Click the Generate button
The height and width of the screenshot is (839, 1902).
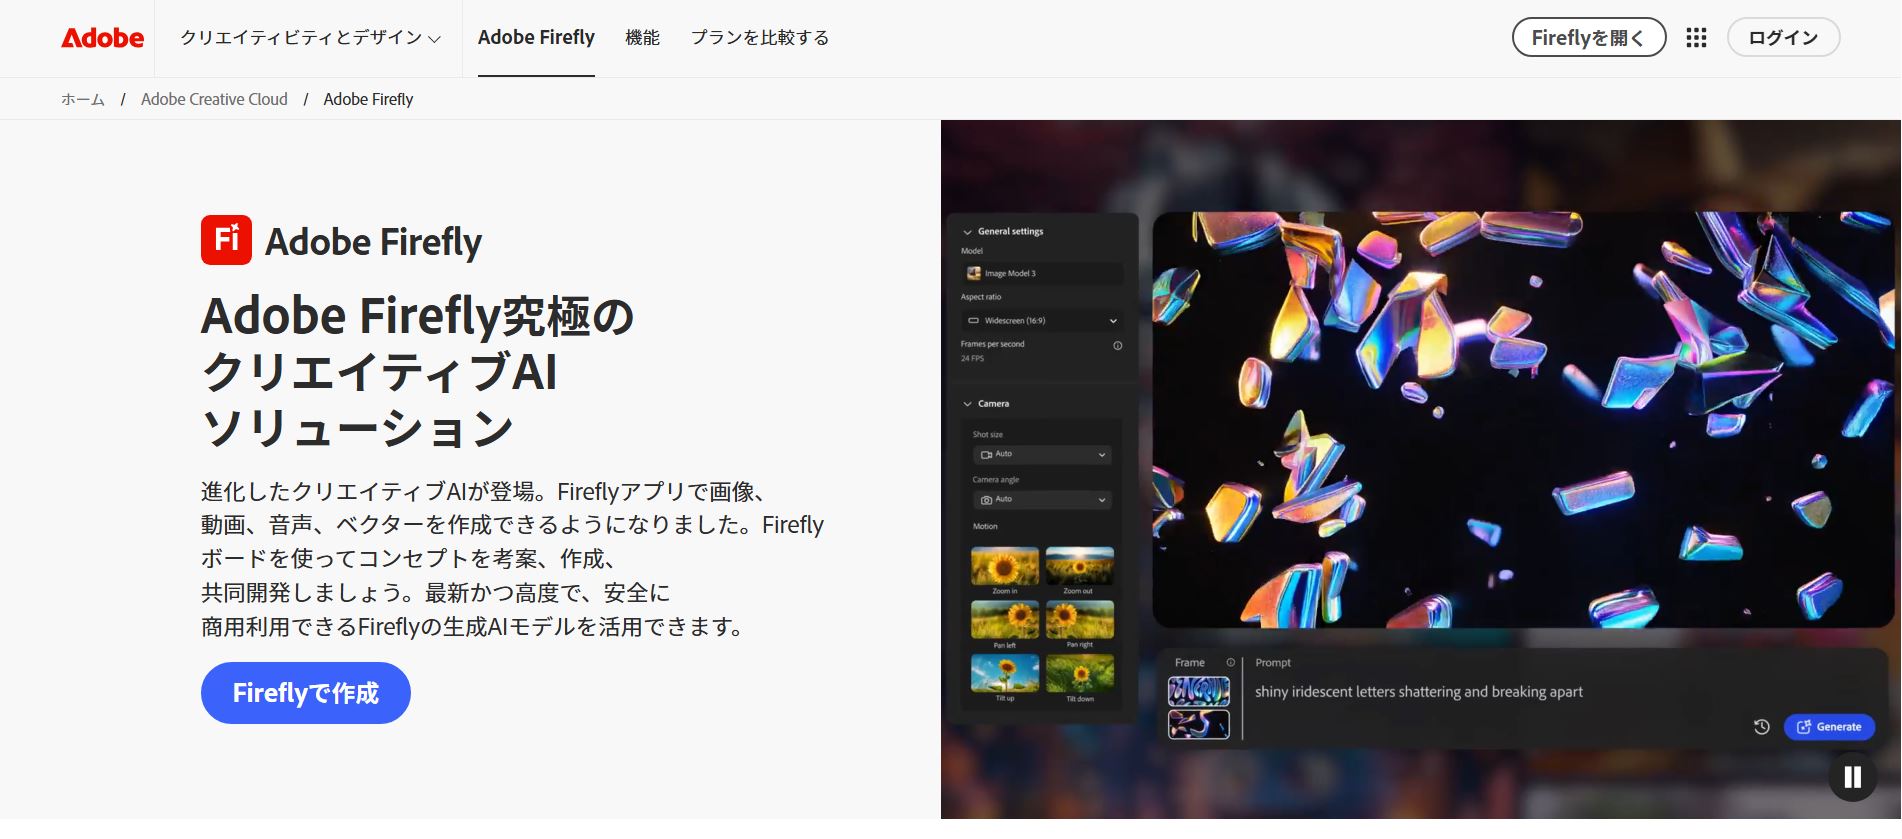click(1829, 727)
